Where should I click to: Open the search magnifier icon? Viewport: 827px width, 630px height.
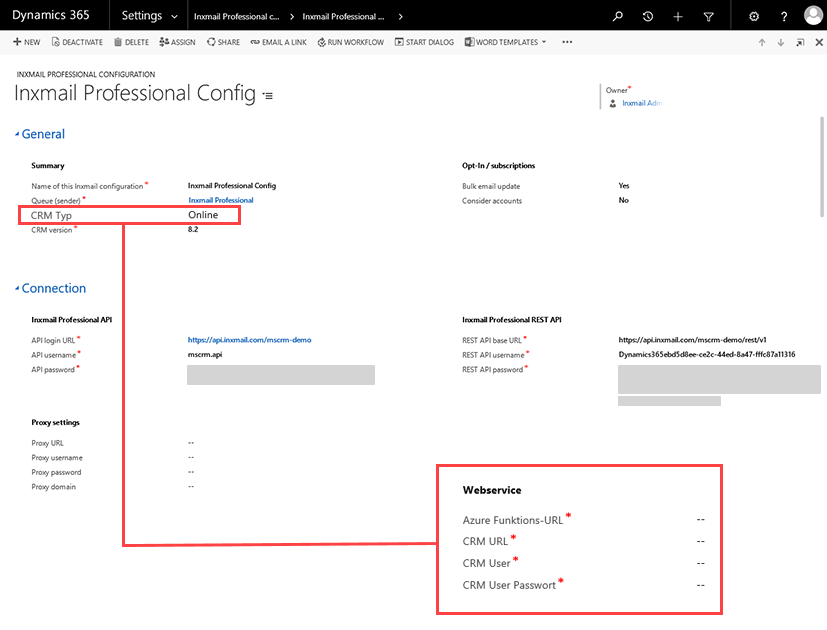coord(618,16)
